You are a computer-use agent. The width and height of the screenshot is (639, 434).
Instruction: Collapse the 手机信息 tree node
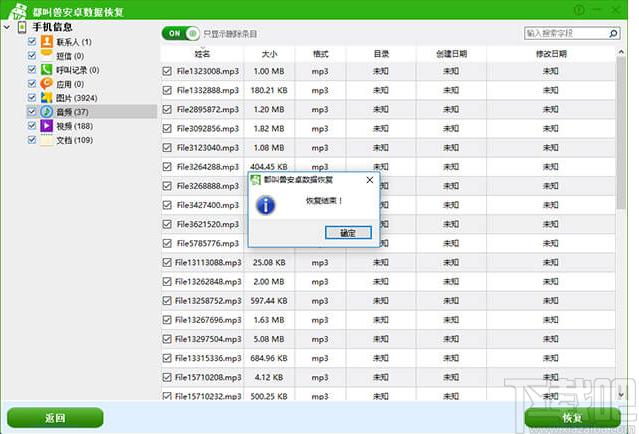click(8, 27)
